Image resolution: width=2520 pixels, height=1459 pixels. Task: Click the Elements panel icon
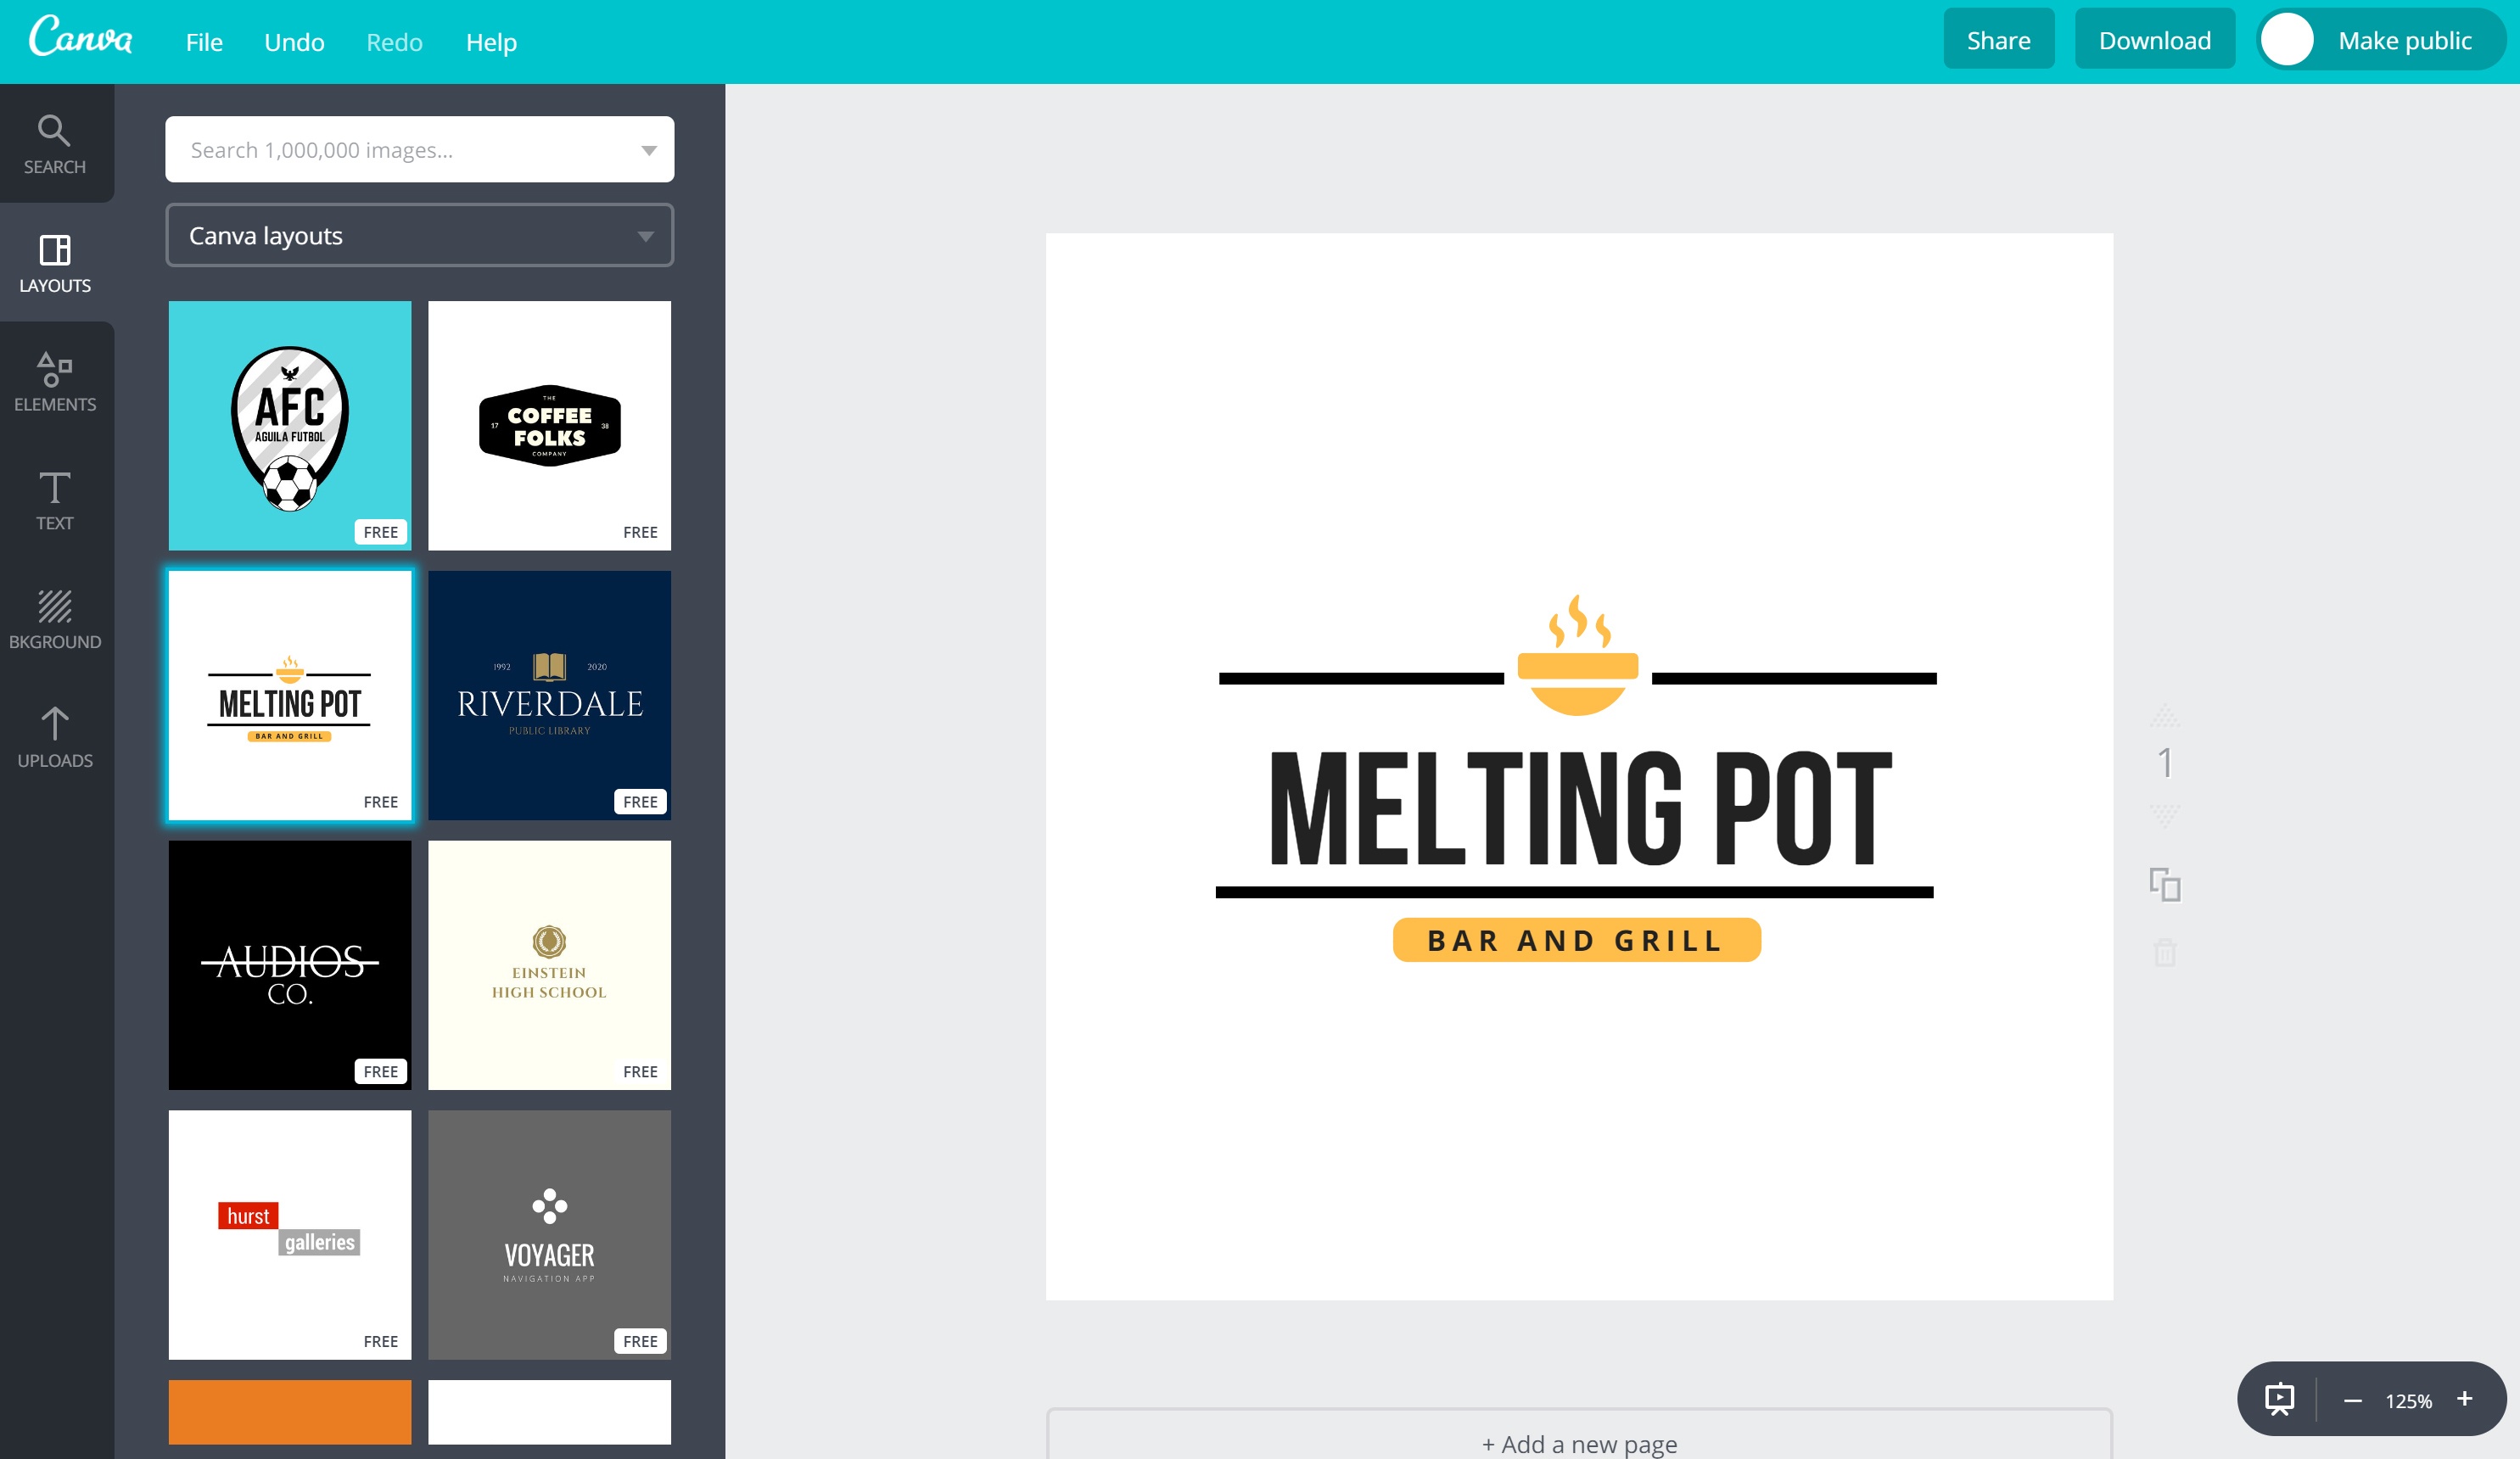tap(53, 378)
